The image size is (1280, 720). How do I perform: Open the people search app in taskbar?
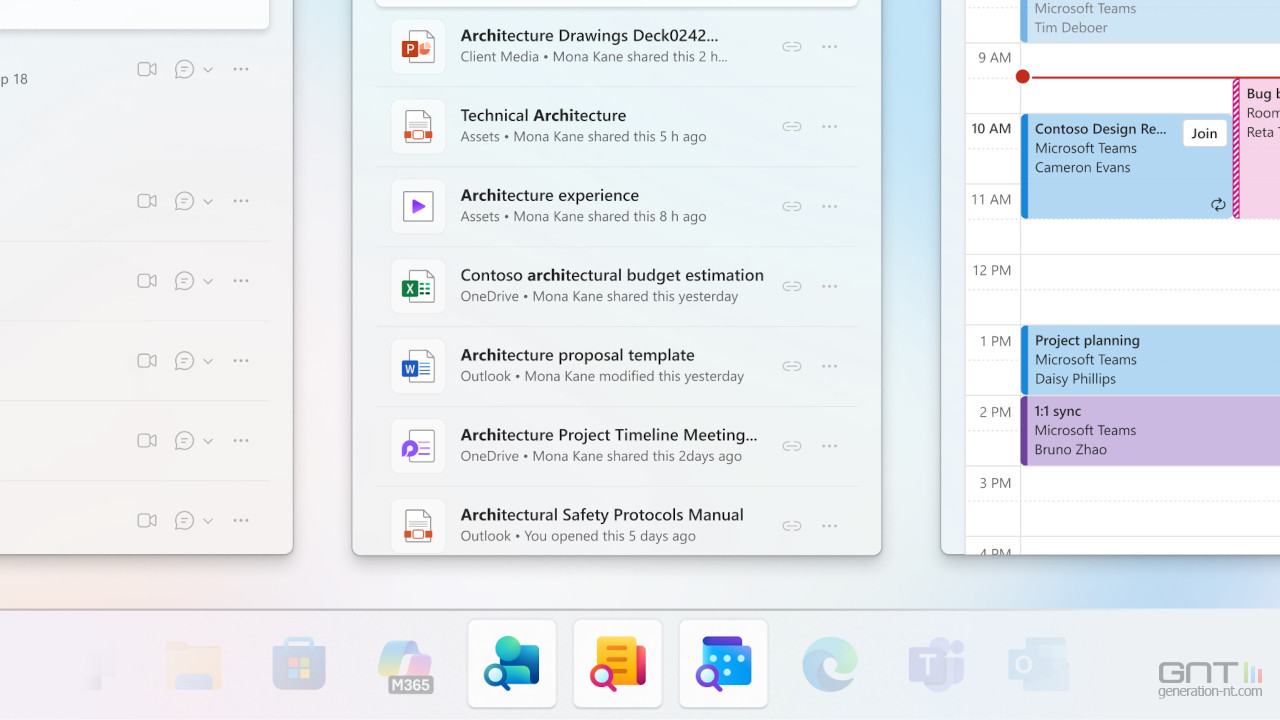click(x=512, y=664)
